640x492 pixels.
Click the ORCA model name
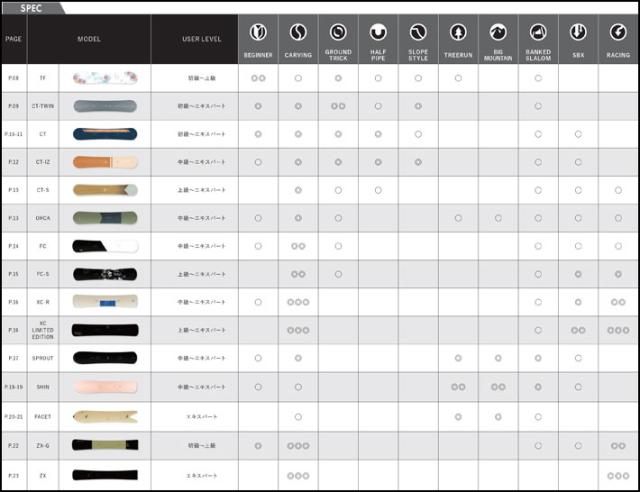(x=43, y=218)
